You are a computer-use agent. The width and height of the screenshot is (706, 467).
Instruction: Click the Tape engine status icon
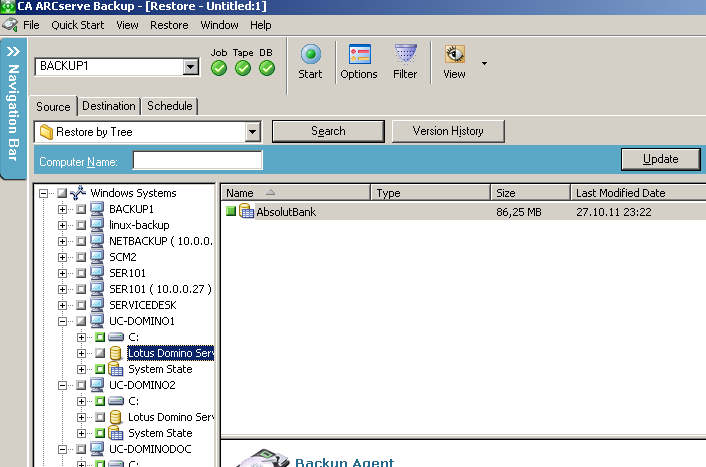(243, 68)
